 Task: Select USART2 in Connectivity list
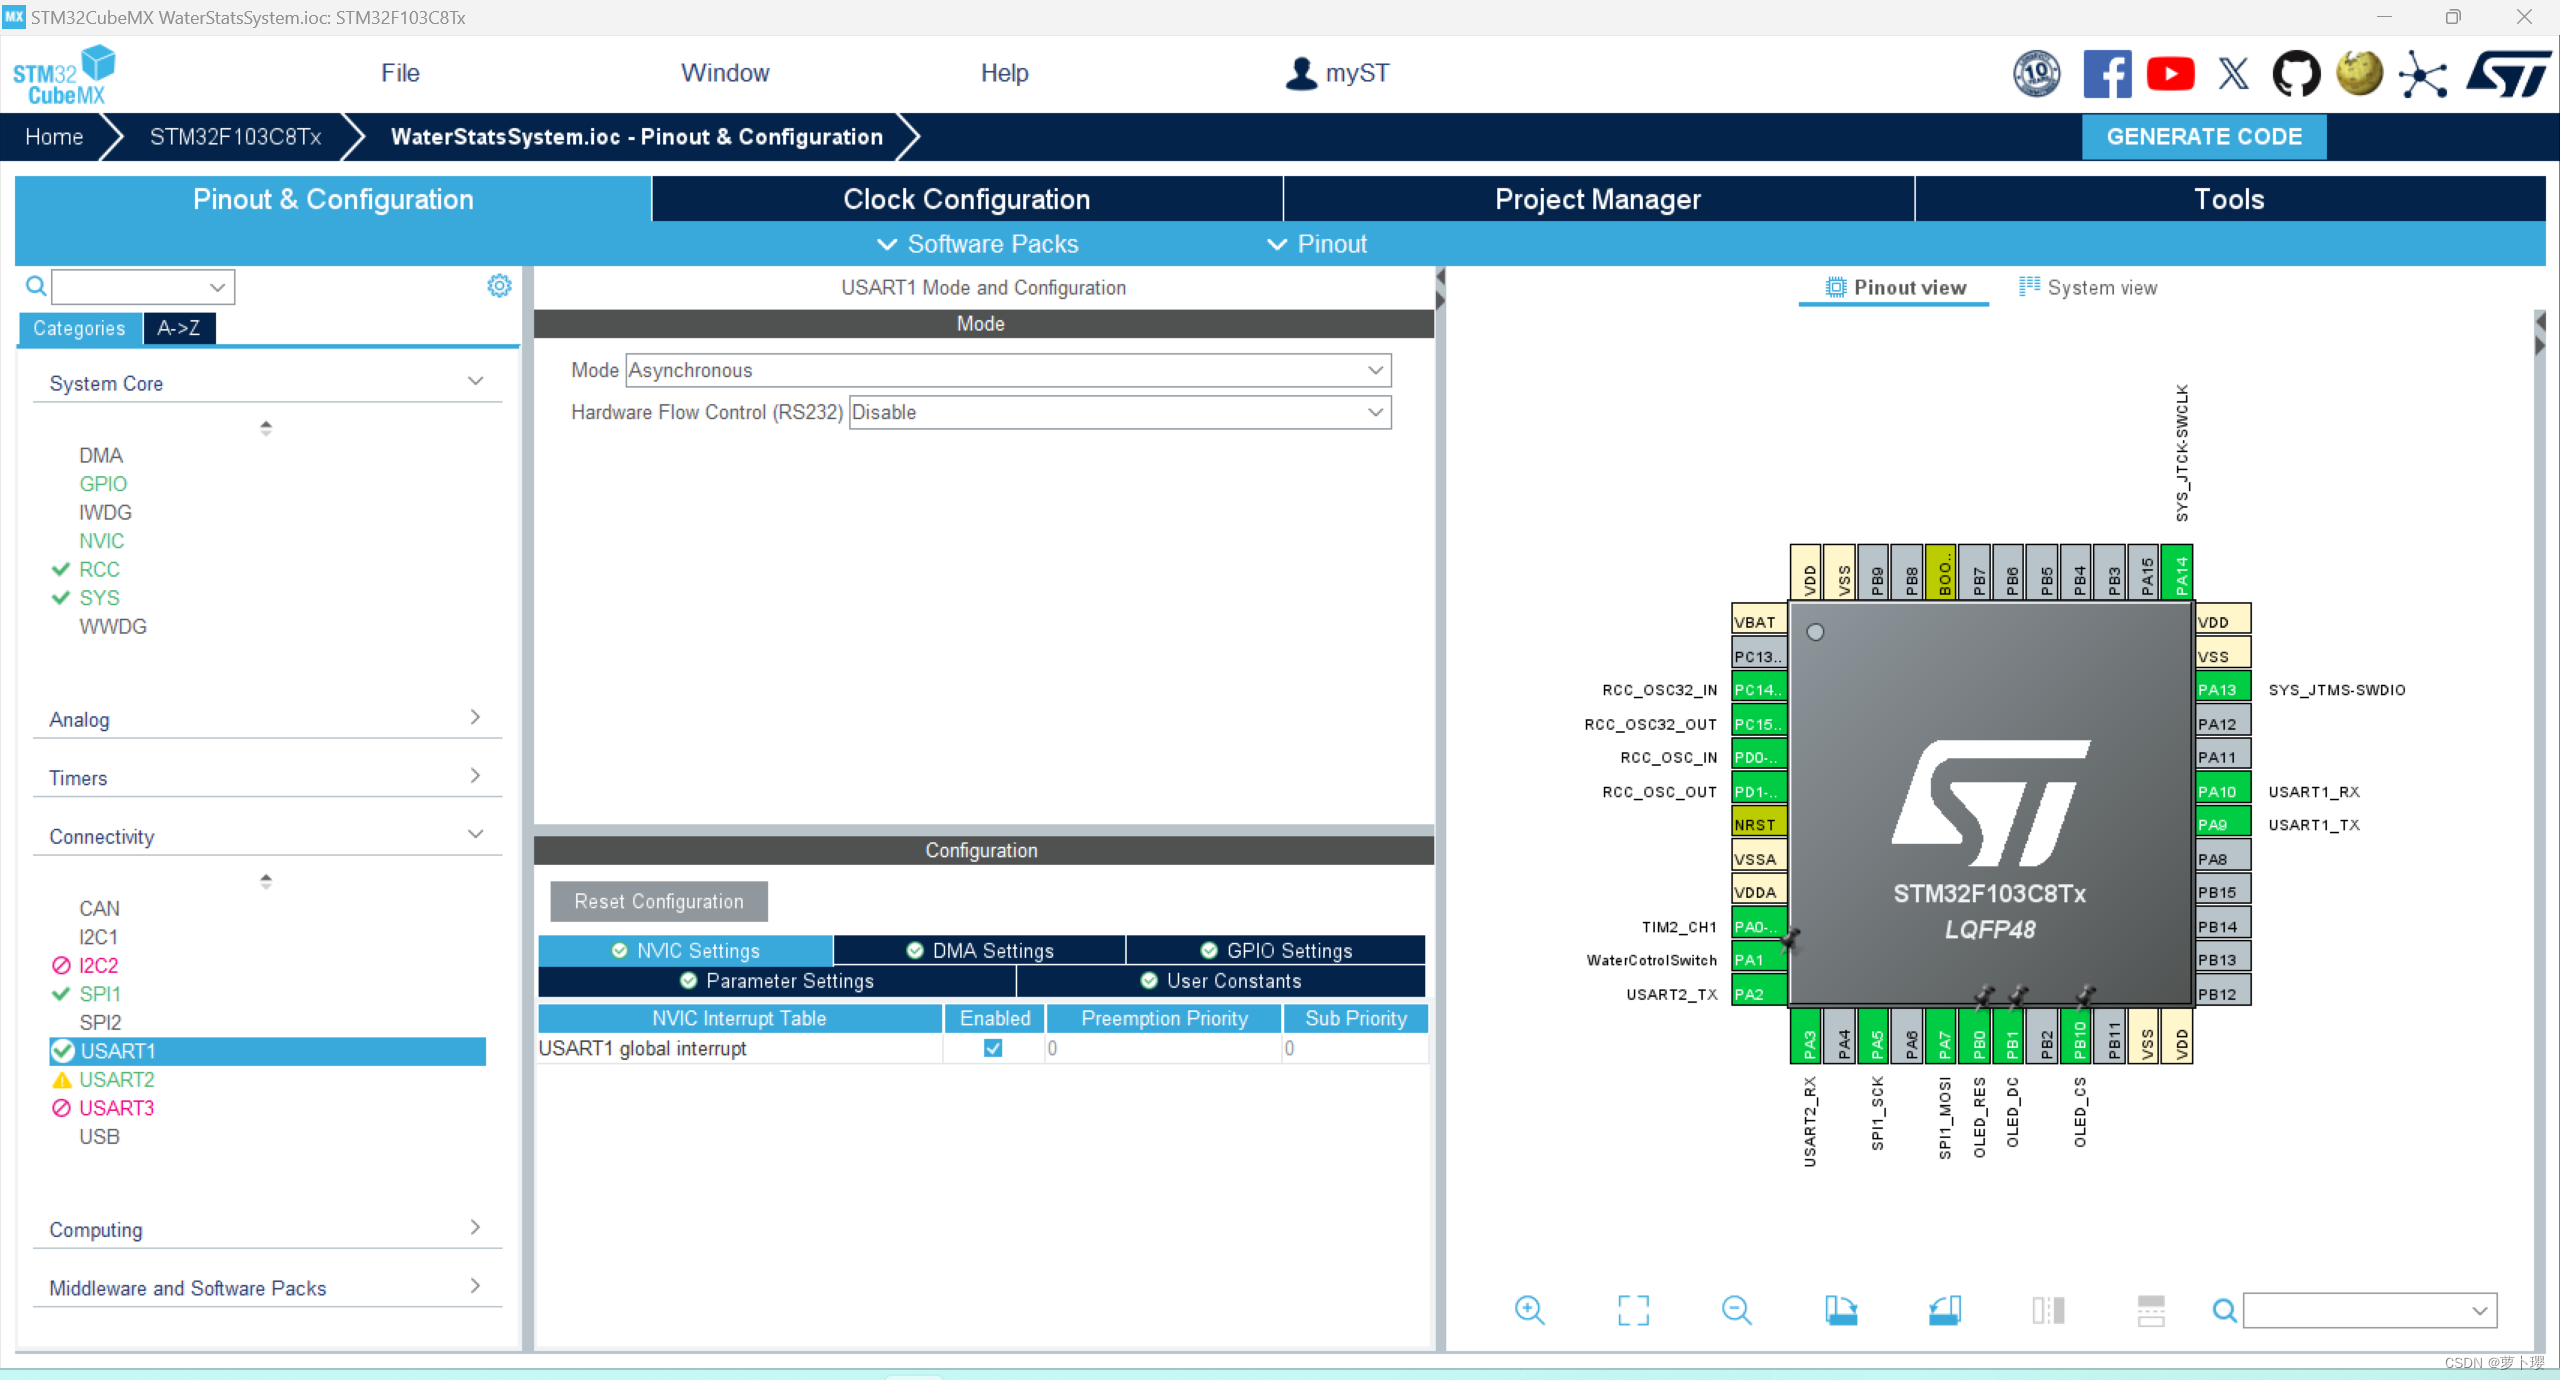(117, 1079)
